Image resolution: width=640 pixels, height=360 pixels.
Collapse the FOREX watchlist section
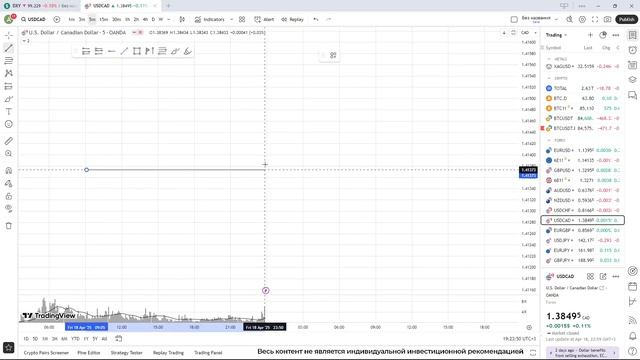point(549,140)
